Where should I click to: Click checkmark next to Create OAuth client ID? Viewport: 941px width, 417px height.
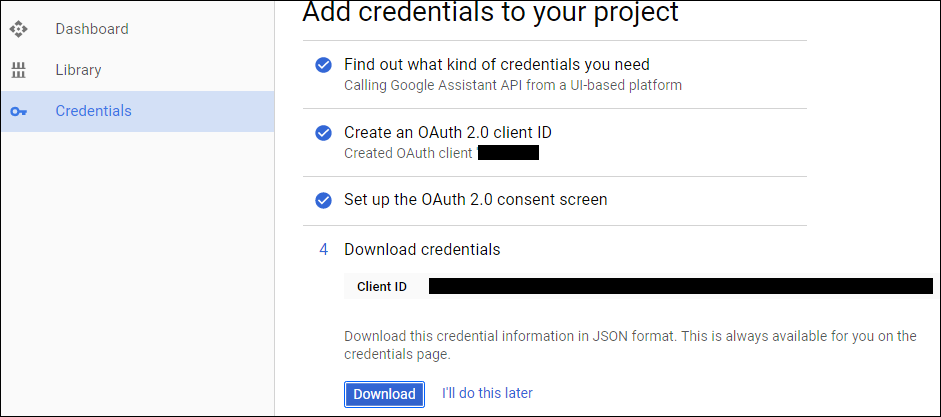point(323,133)
